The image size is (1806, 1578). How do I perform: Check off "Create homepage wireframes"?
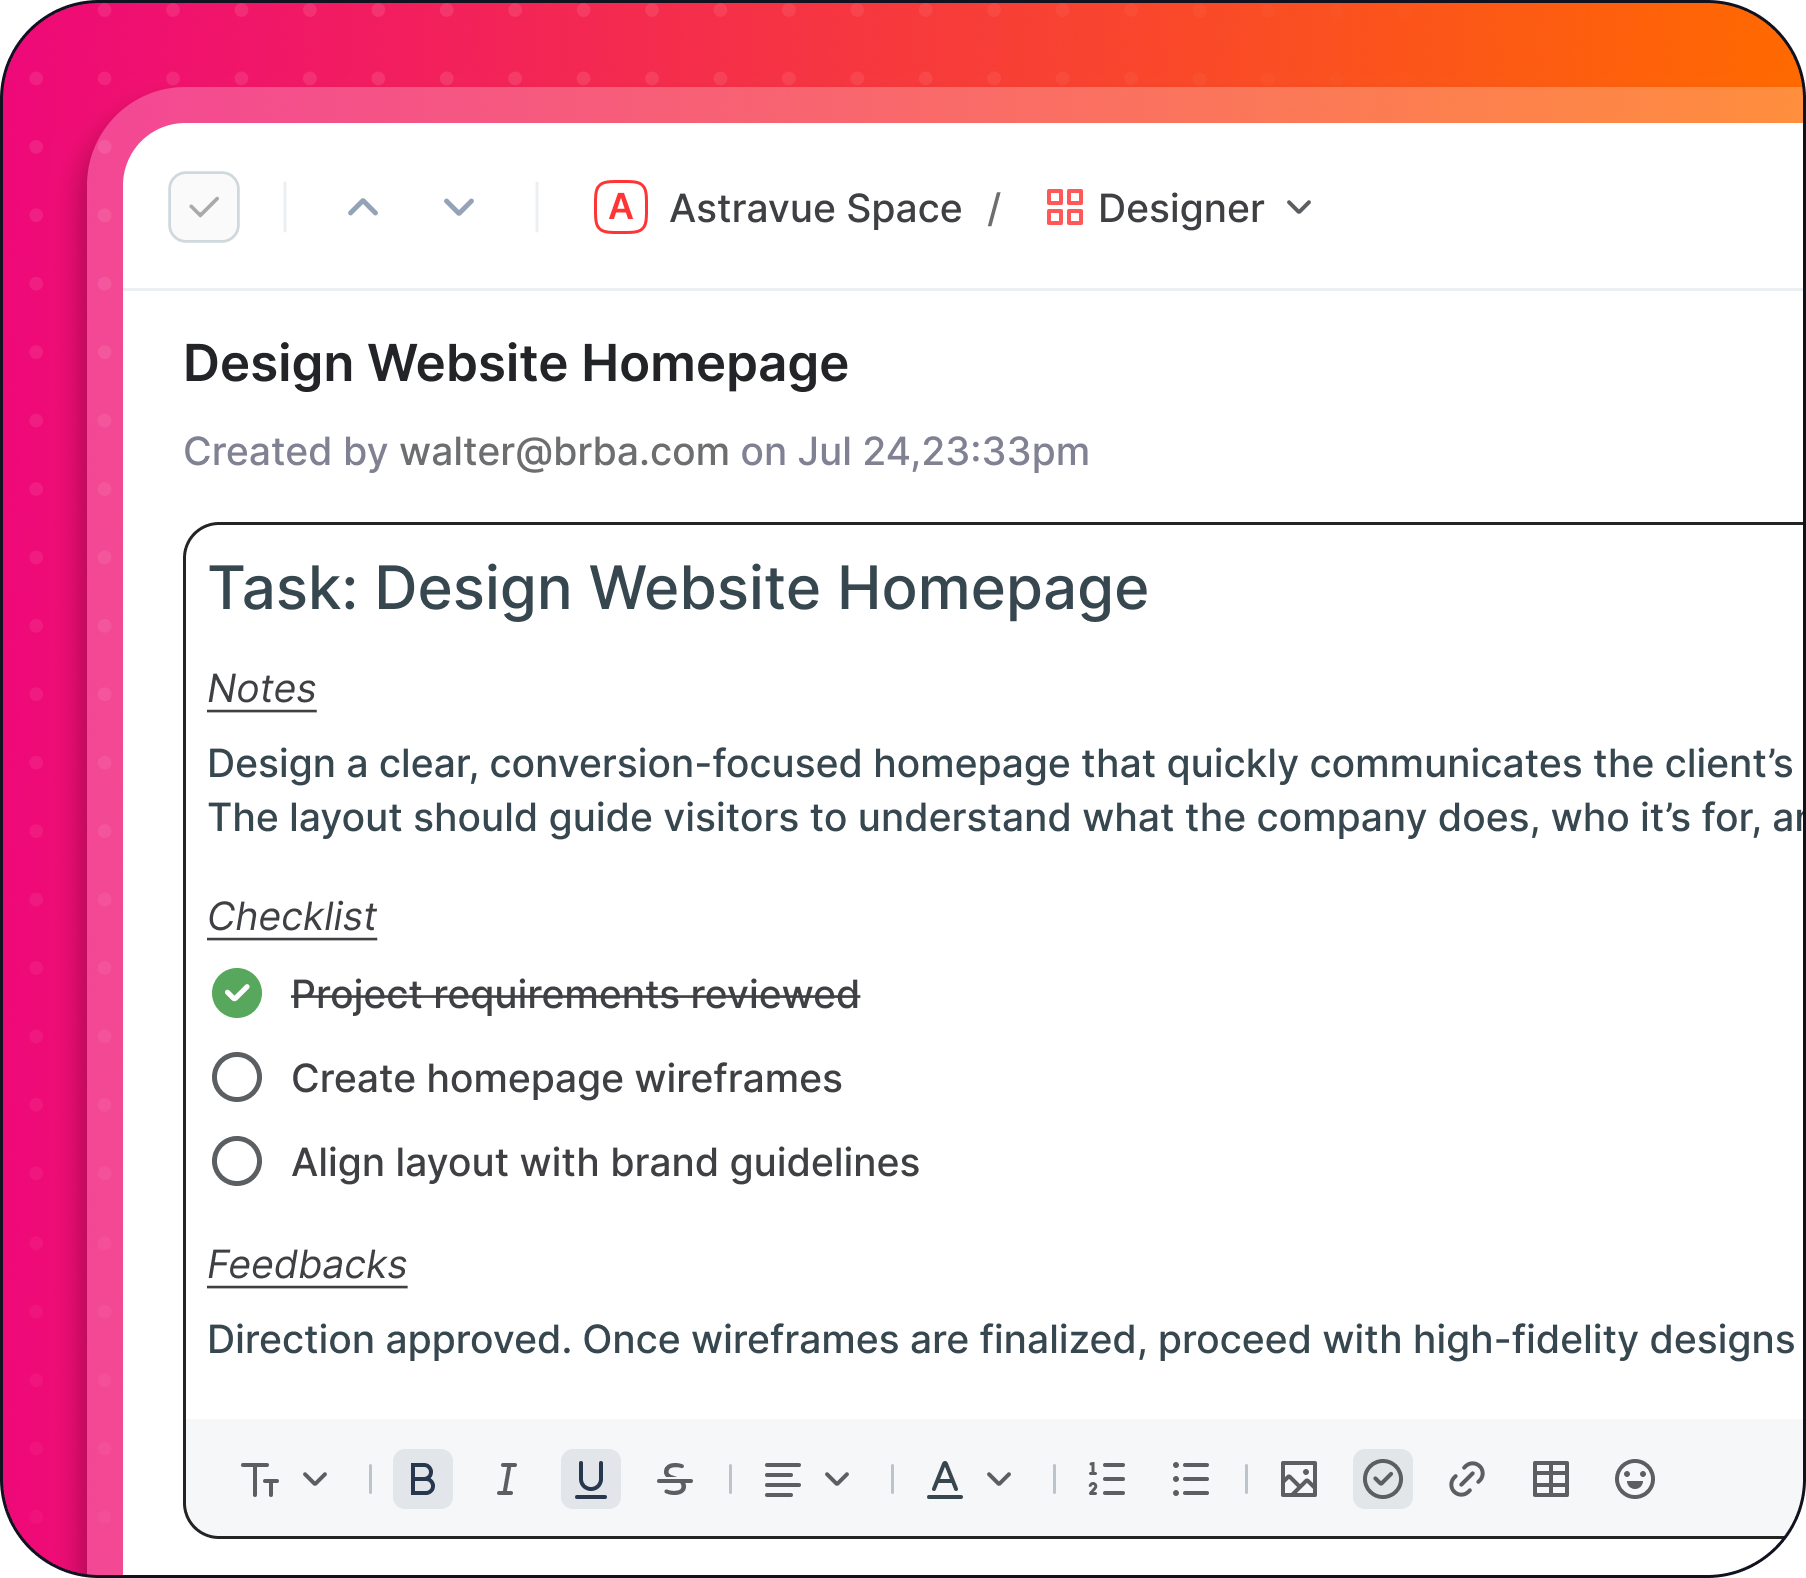coord(237,1078)
